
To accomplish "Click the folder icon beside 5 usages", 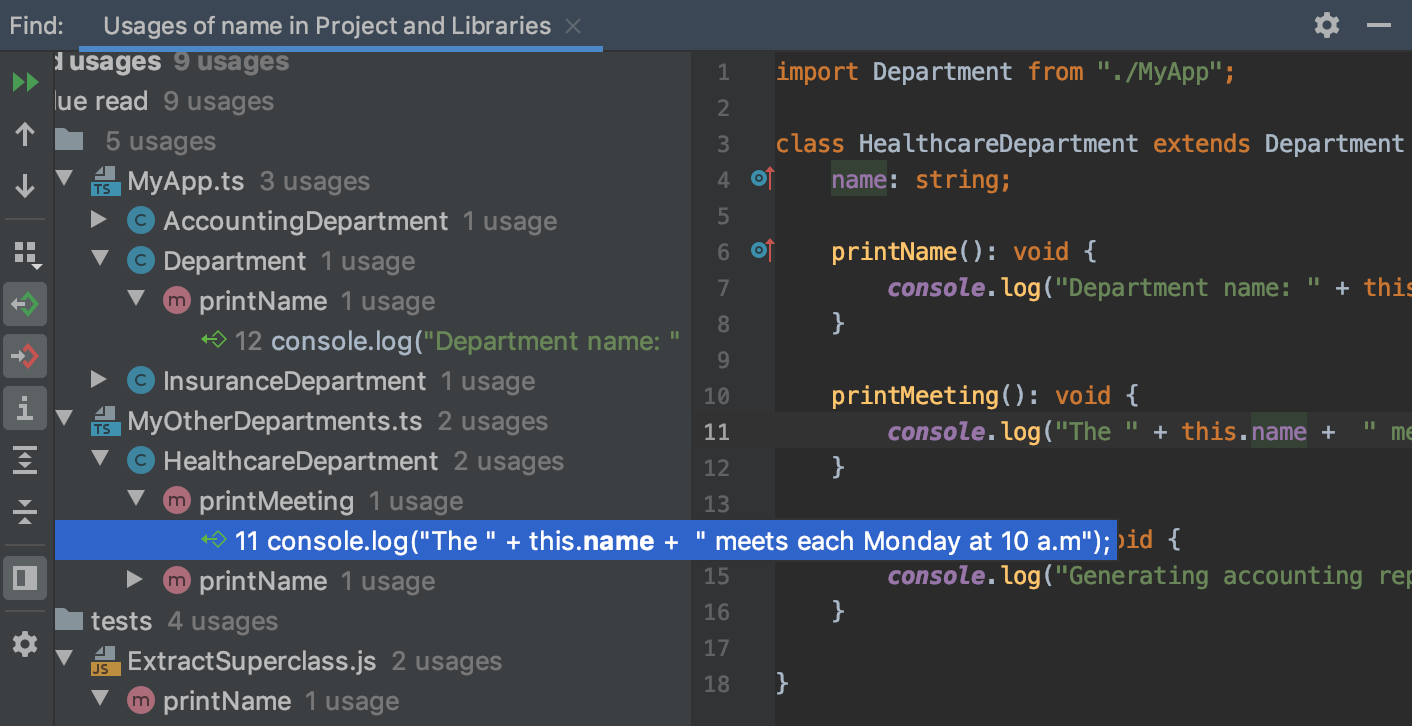I will 68,140.
